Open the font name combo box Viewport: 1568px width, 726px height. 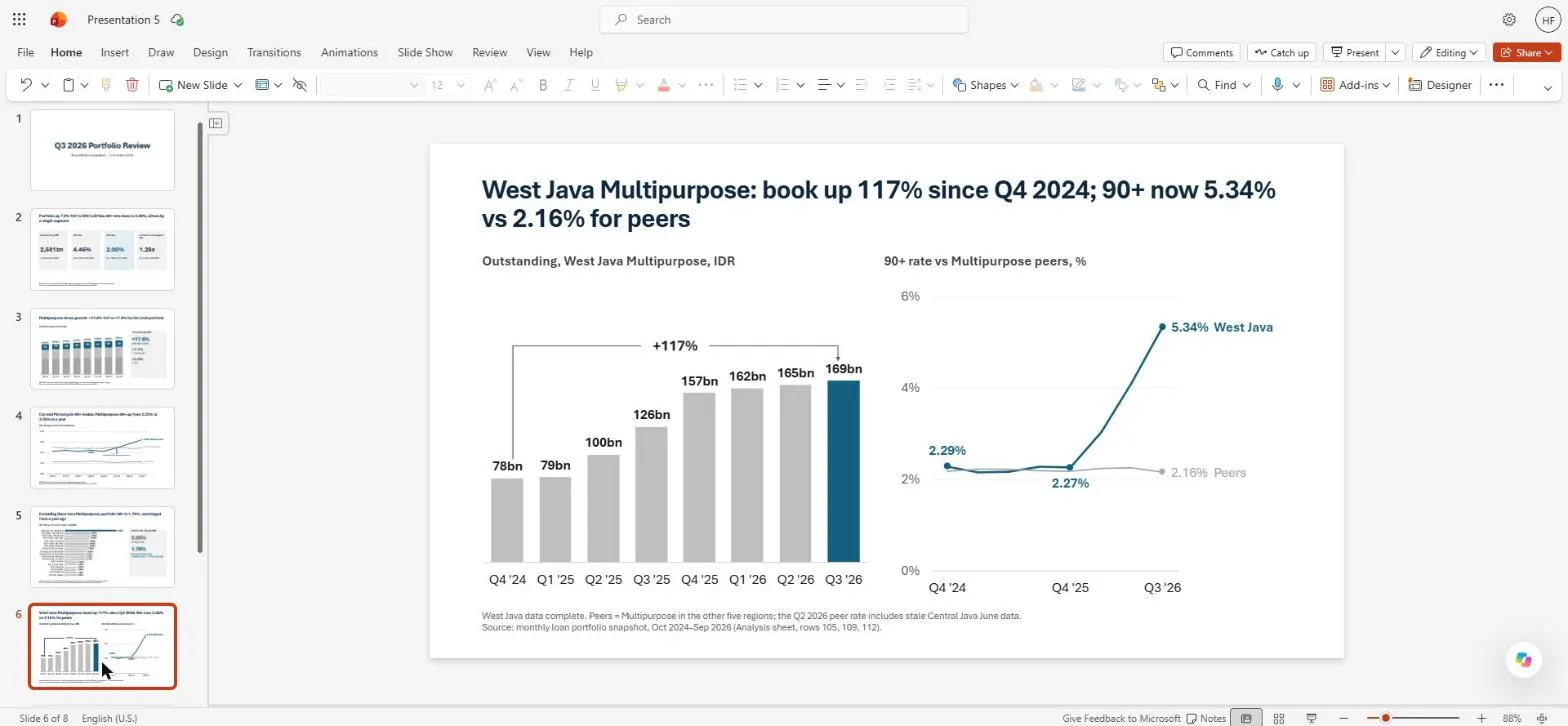(370, 85)
